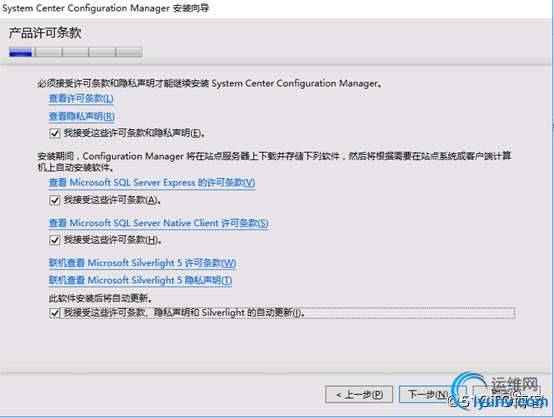The height and width of the screenshot is (418, 554).
Task: Toggle 我接受这些许可条款(A) checkbox
Action: [54, 200]
